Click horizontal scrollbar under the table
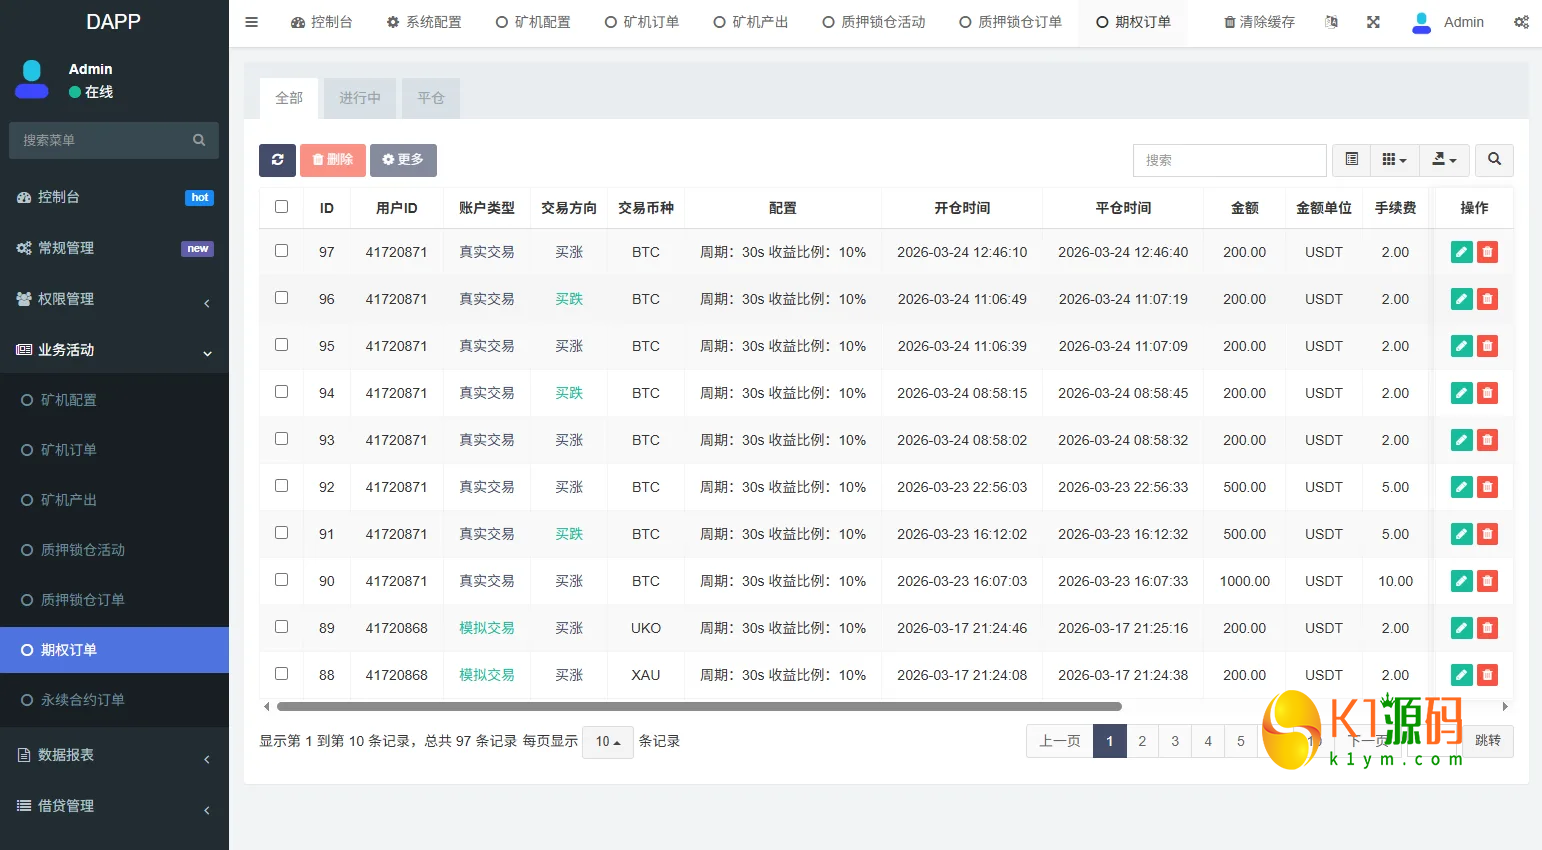The image size is (1542, 850). (699, 706)
